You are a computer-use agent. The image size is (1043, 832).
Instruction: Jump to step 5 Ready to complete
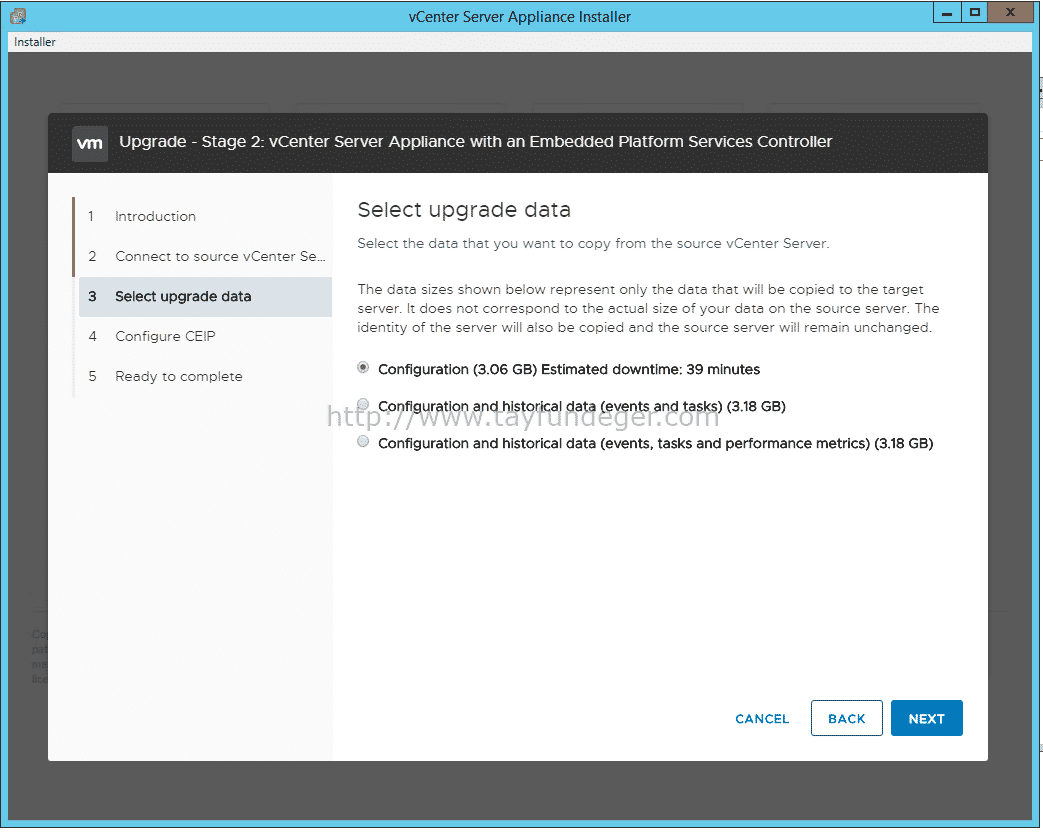tap(205, 376)
